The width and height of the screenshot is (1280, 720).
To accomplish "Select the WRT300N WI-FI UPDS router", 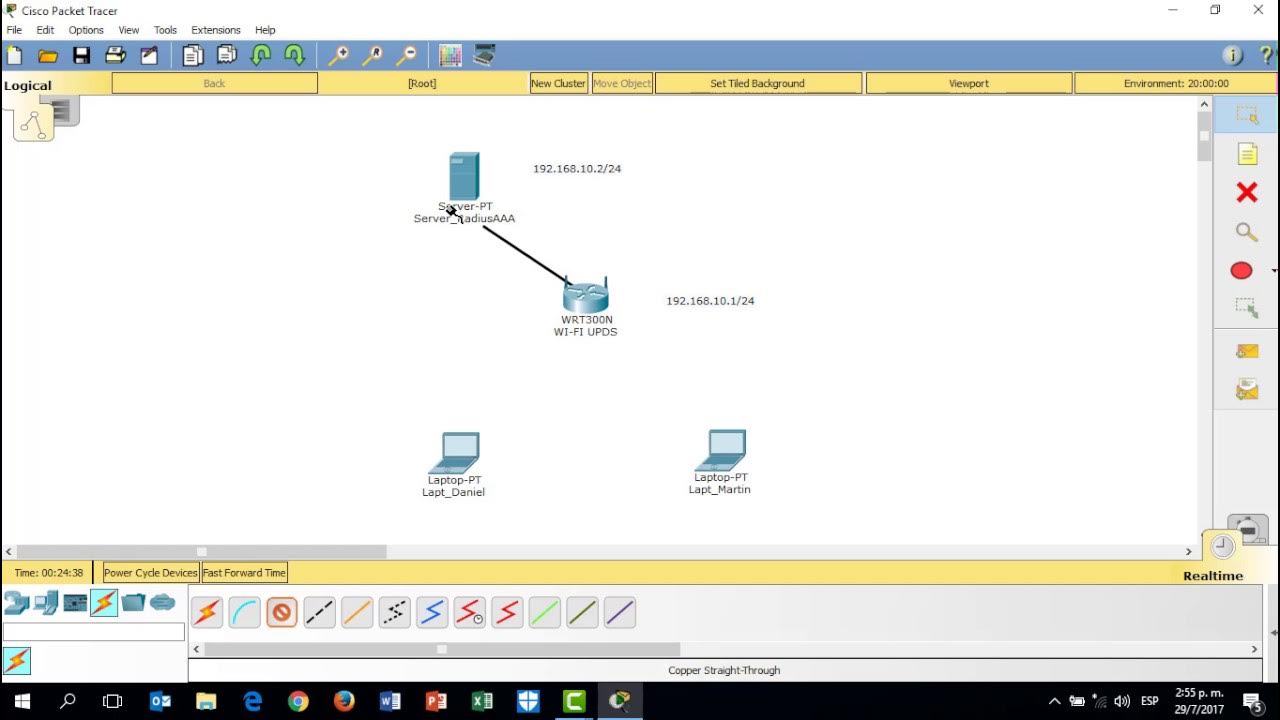I will (x=586, y=297).
